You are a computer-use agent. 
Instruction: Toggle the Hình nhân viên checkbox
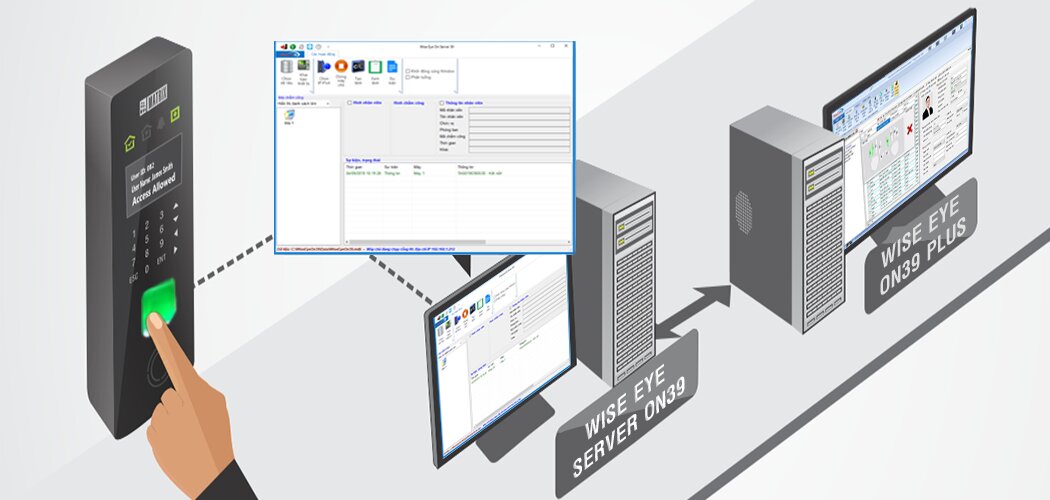pos(348,102)
